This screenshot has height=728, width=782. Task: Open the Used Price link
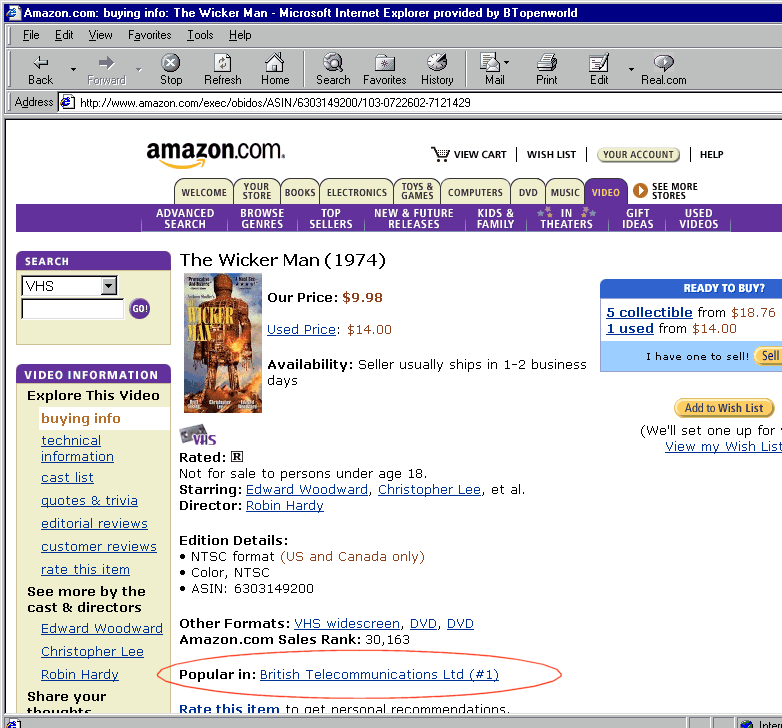[301, 330]
